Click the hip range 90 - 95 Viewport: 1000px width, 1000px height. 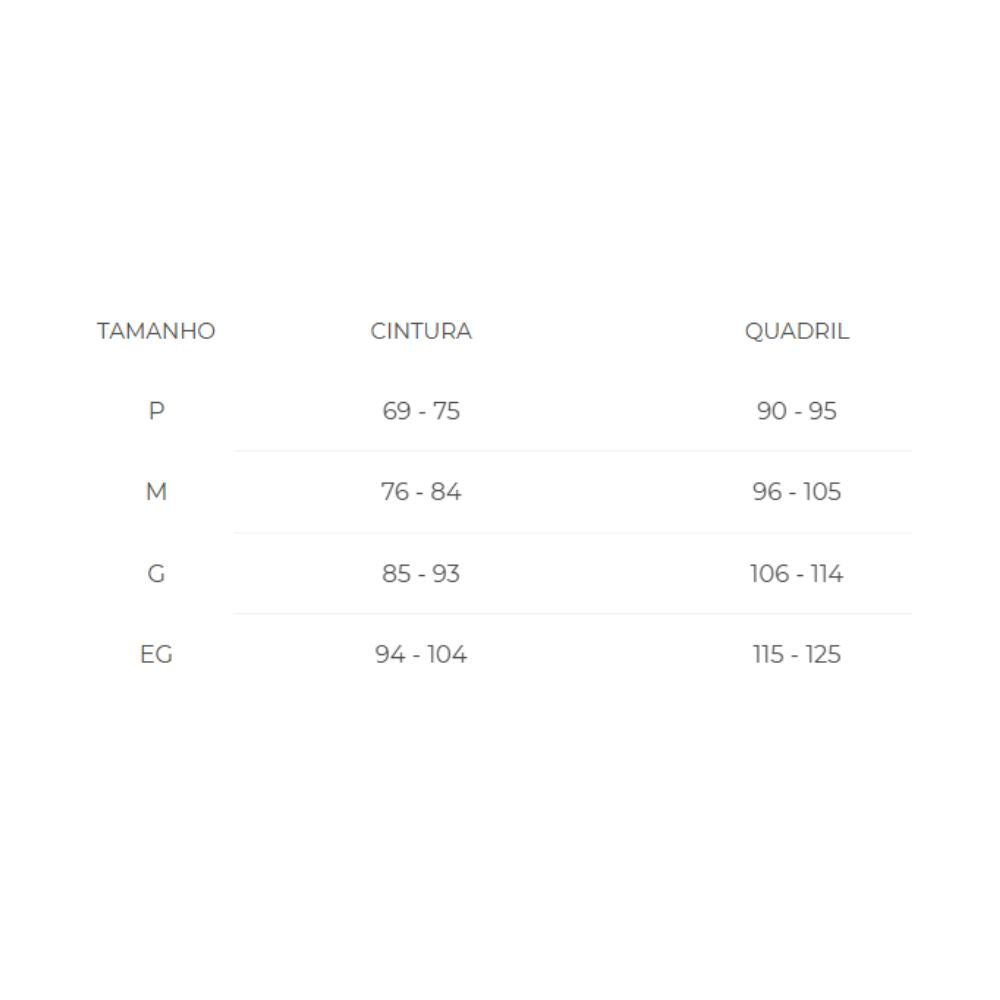click(x=797, y=411)
